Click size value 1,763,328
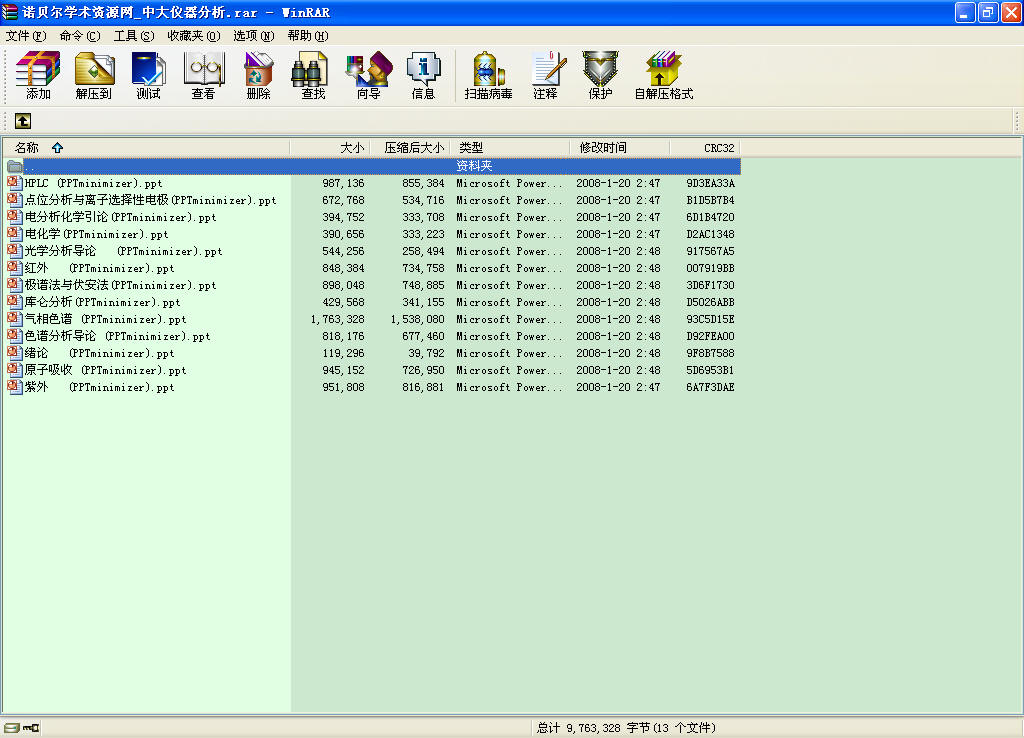 coord(338,319)
